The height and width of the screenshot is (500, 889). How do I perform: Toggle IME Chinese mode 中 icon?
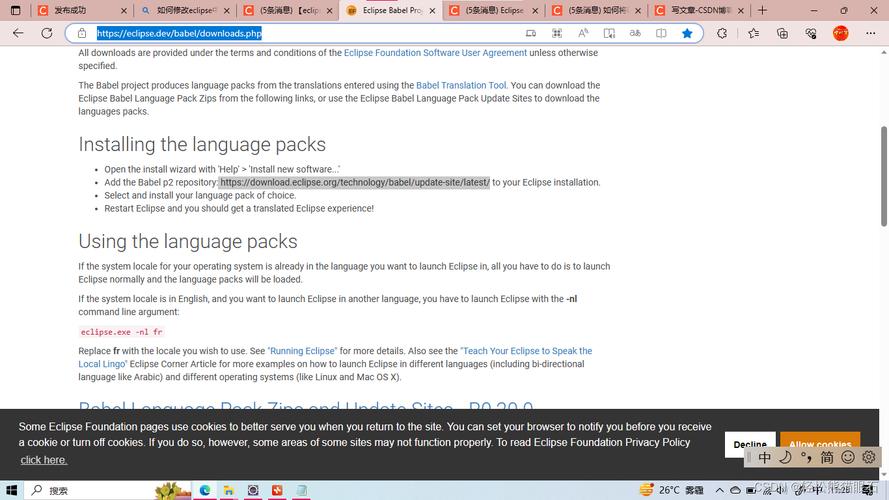click(x=765, y=457)
